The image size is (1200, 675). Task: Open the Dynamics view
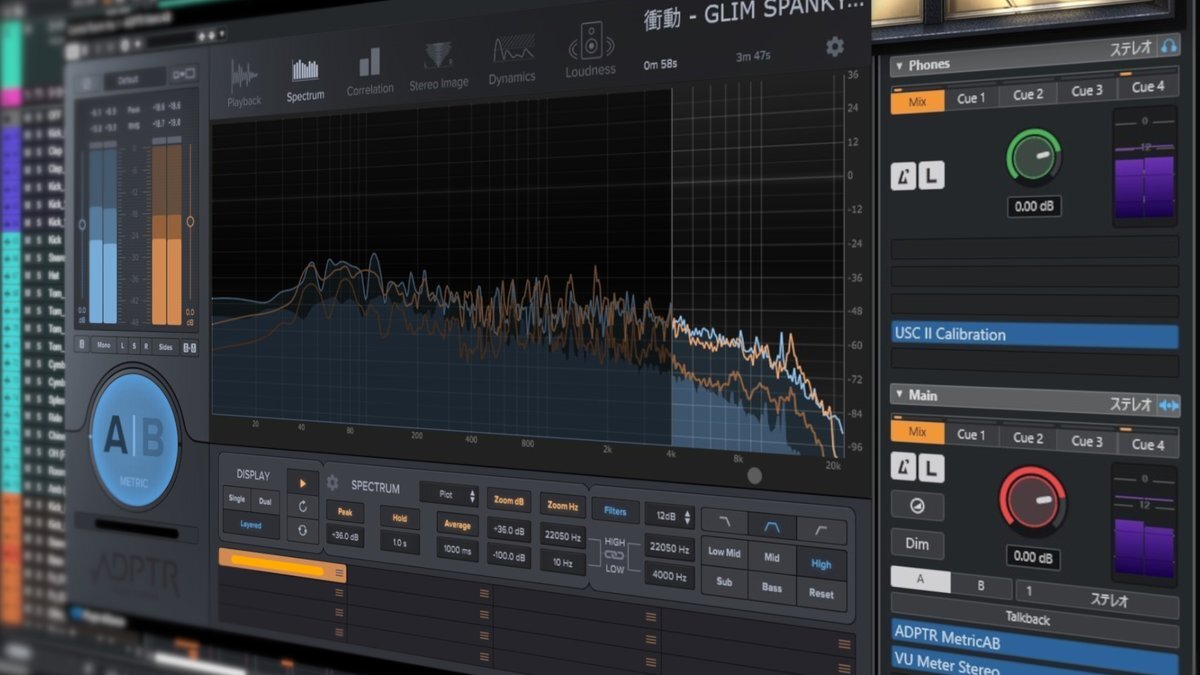(512, 61)
